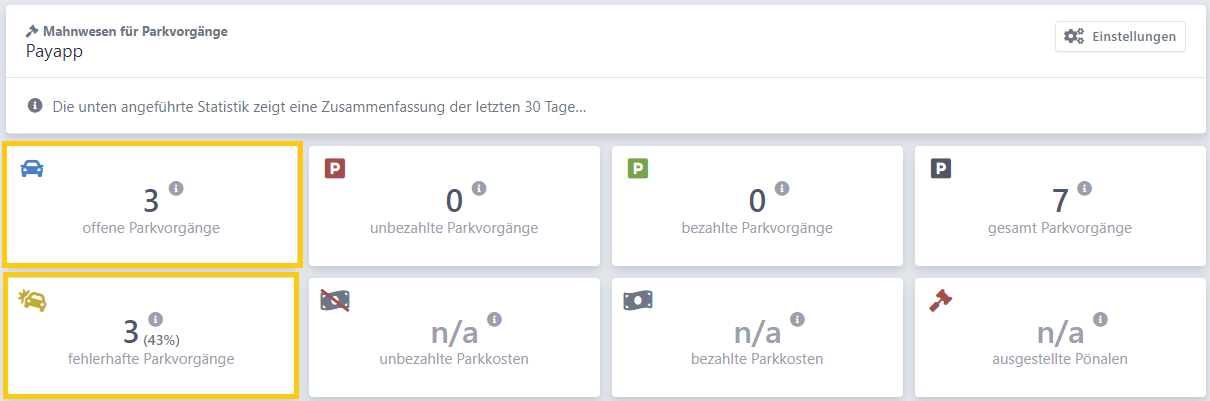The height and width of the screenshot is (401, 1210).
Task: Click the info icon in the statistics notice
Action: pyautogui.click(x=35, y=105)
